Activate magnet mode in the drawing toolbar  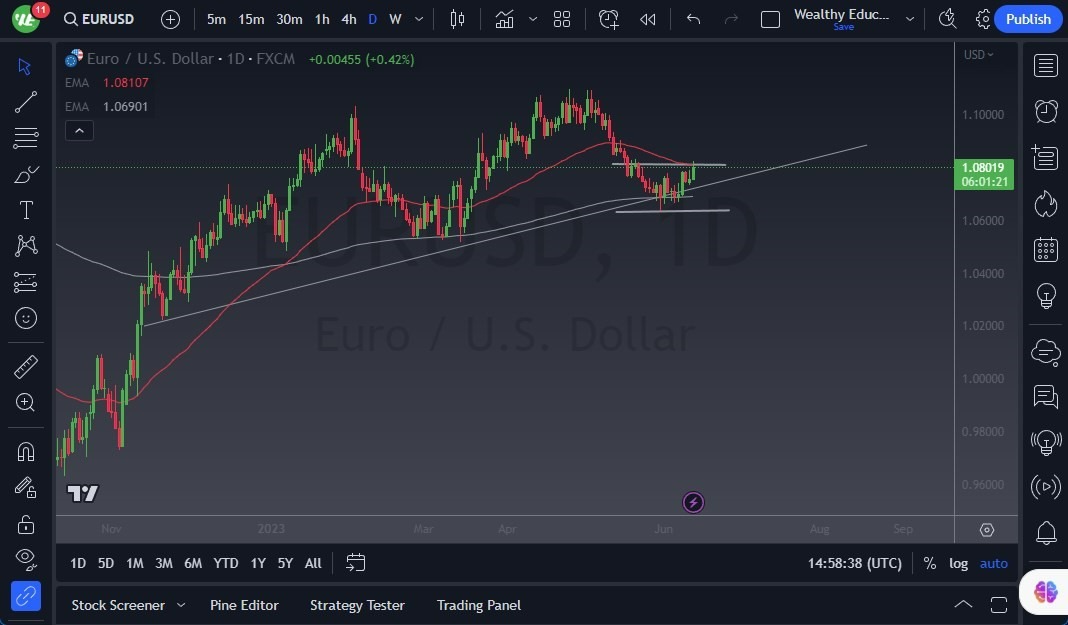pos(26,451)
